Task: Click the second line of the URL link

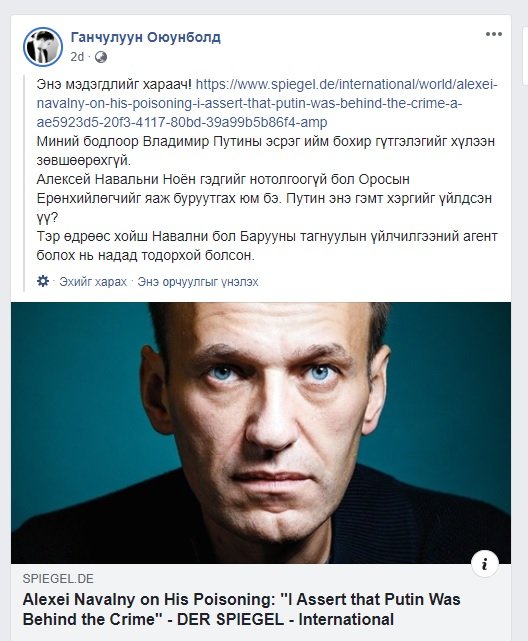Action: point(249,103)
